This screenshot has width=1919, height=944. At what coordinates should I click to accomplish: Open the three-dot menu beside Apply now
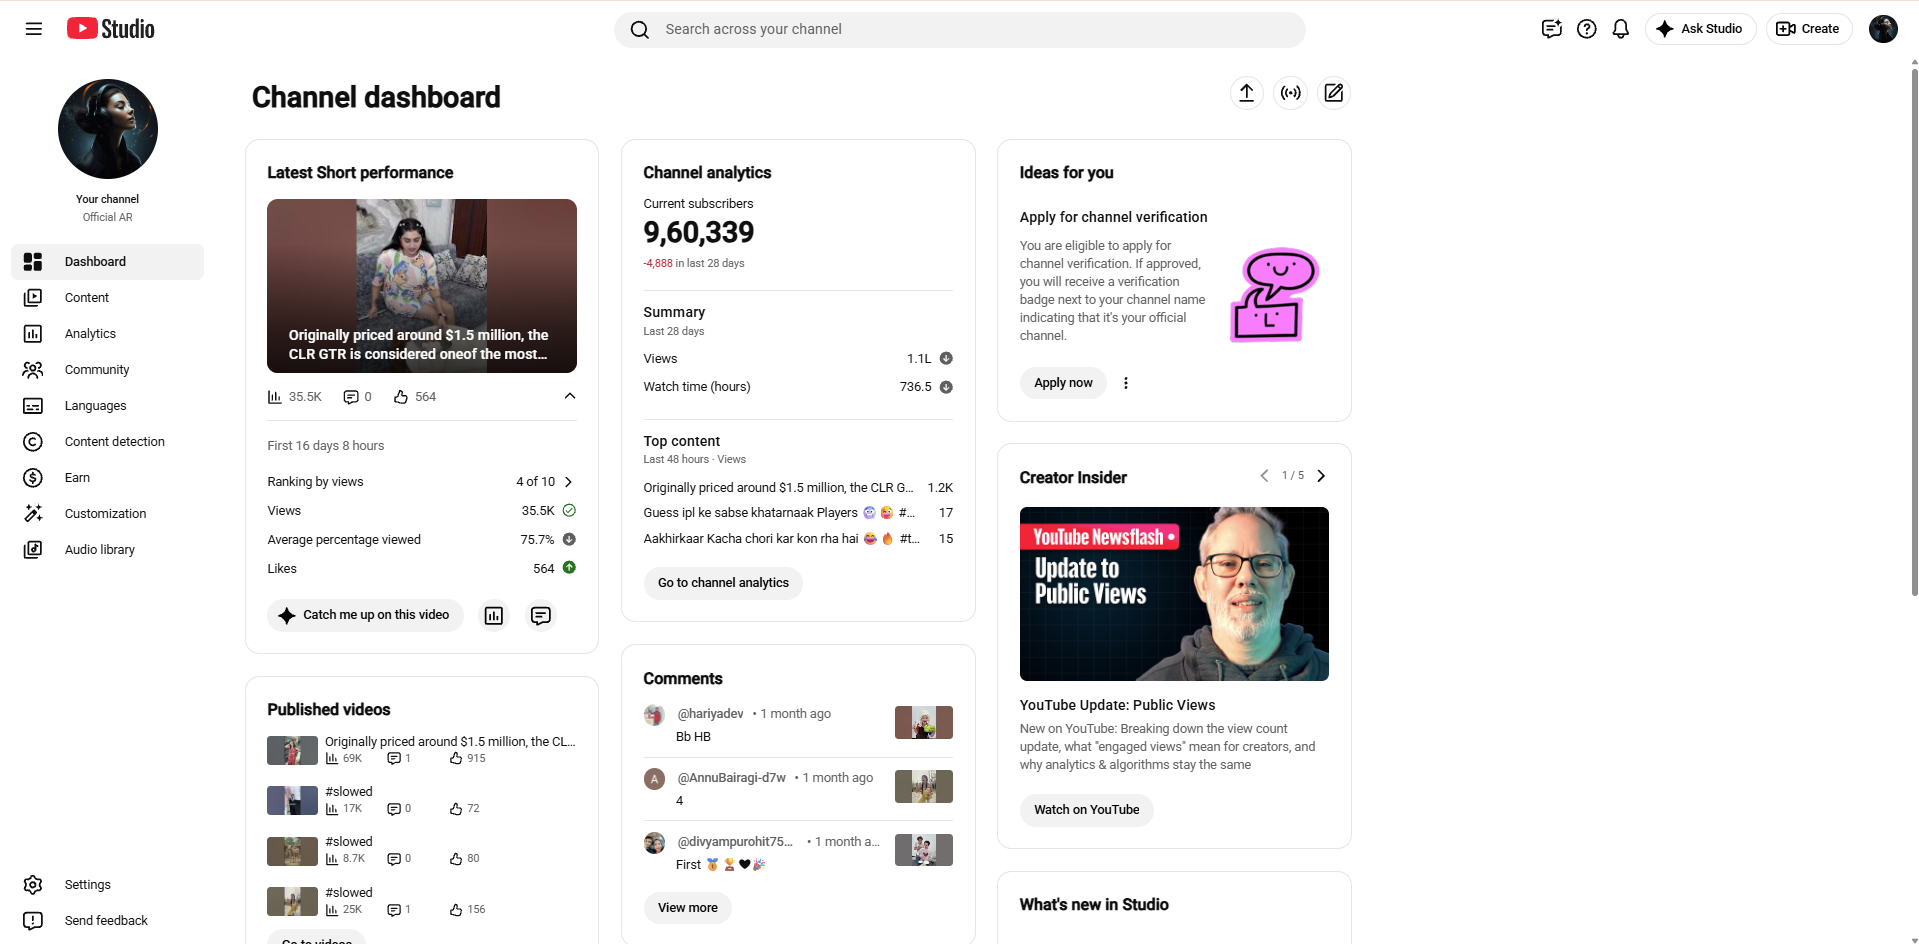(x=1126, y=383)
